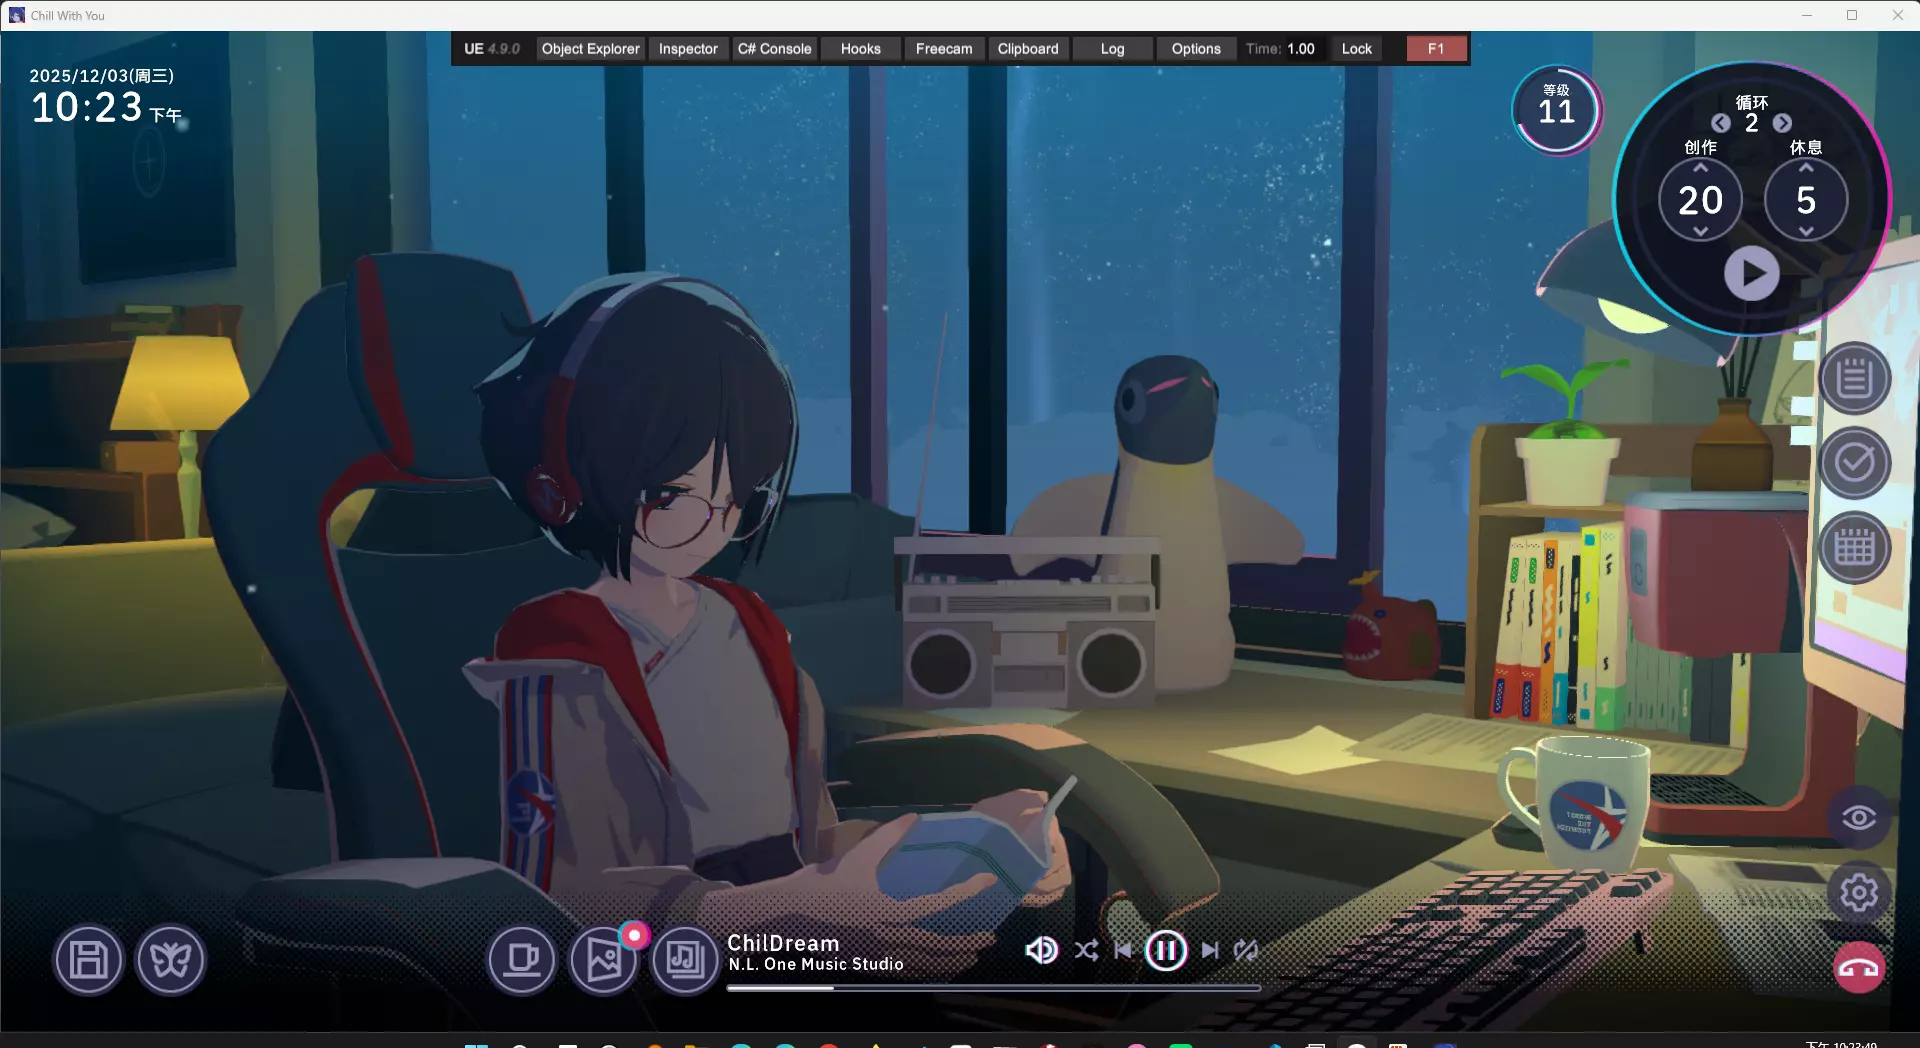Pause the ChilDream track

(x=1166, y=950)
